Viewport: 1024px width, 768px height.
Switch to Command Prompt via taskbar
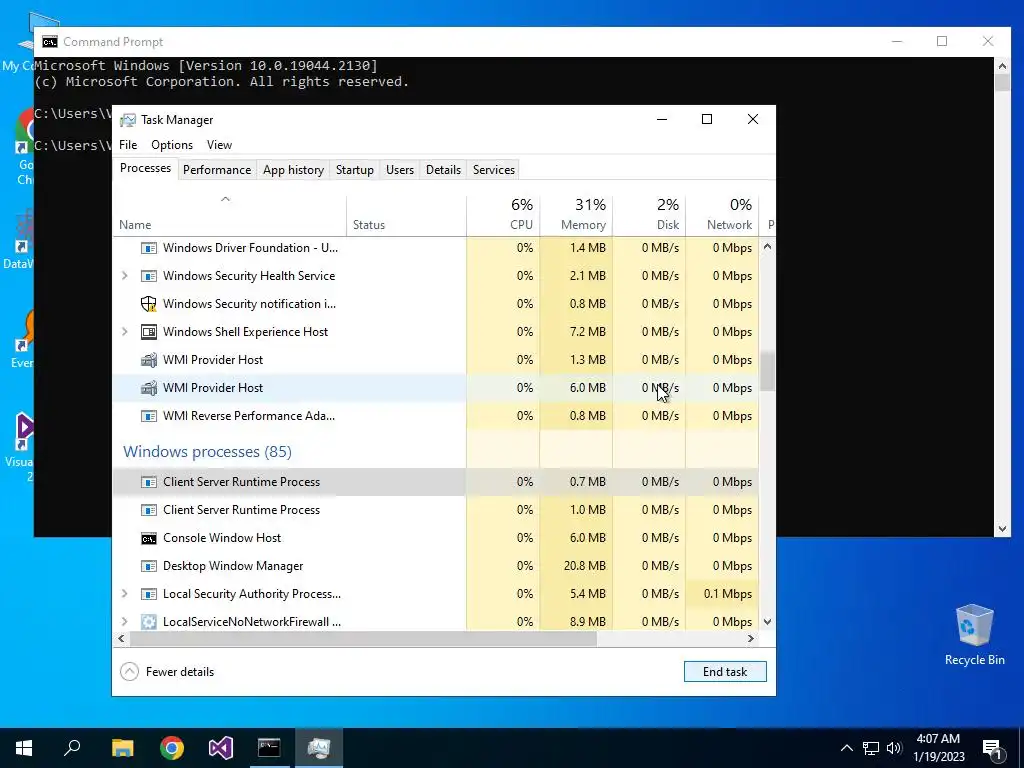269,748
